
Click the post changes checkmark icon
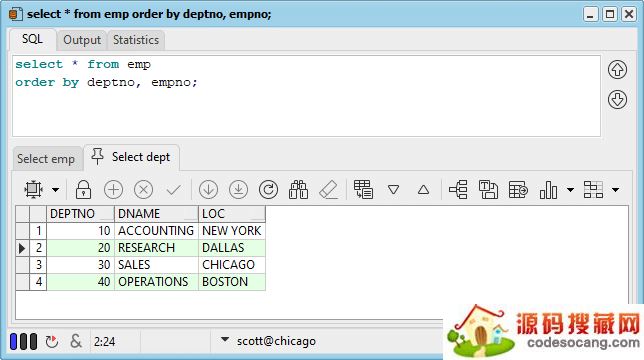tap(173, 190)
